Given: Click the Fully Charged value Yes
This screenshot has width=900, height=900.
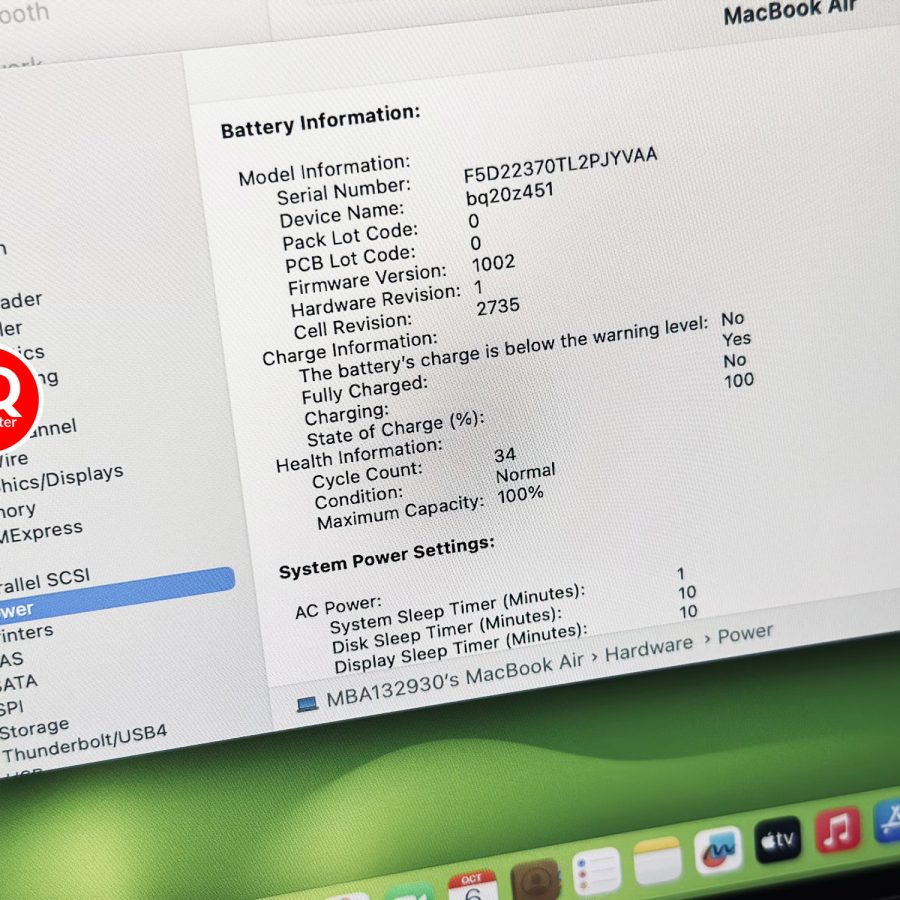Looking at the screenshot, I should tap(736, 340).
